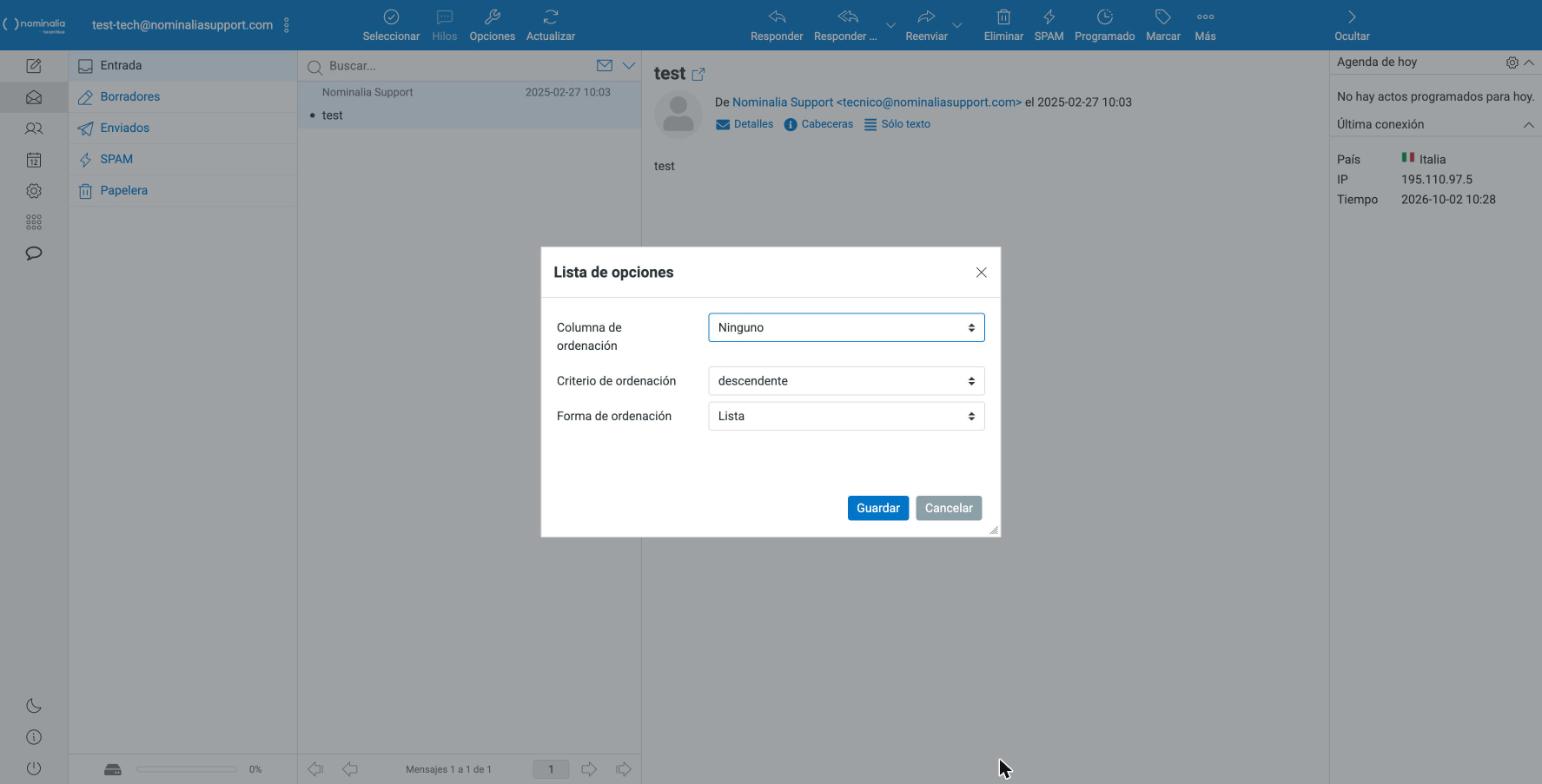Click Eliminar trash icon
This screenshot has height=784, width=1542.
click(1003, 25)
